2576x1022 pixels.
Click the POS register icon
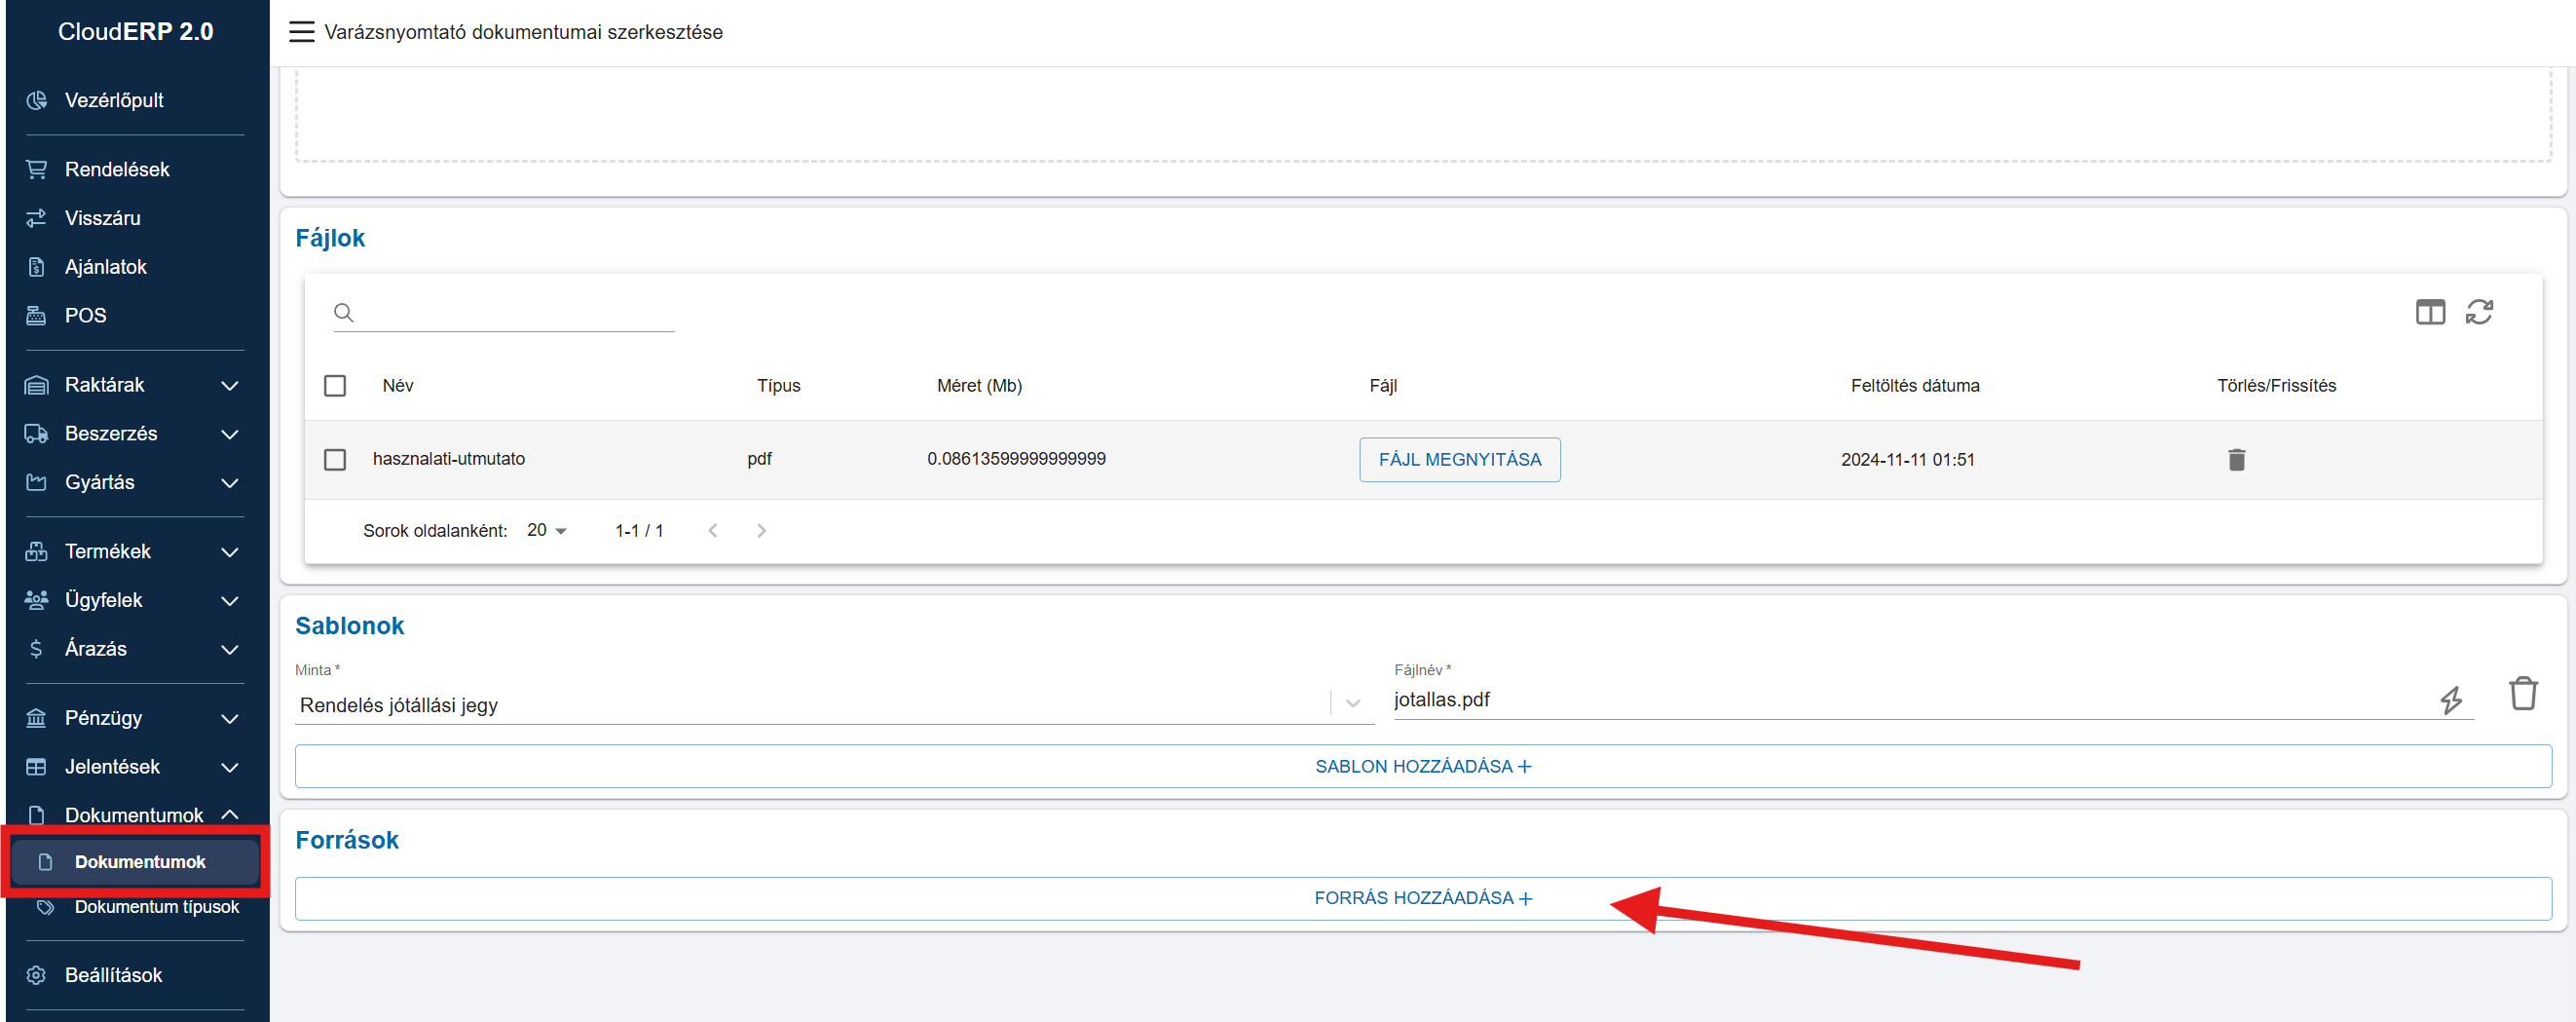[x=37, y=315]
